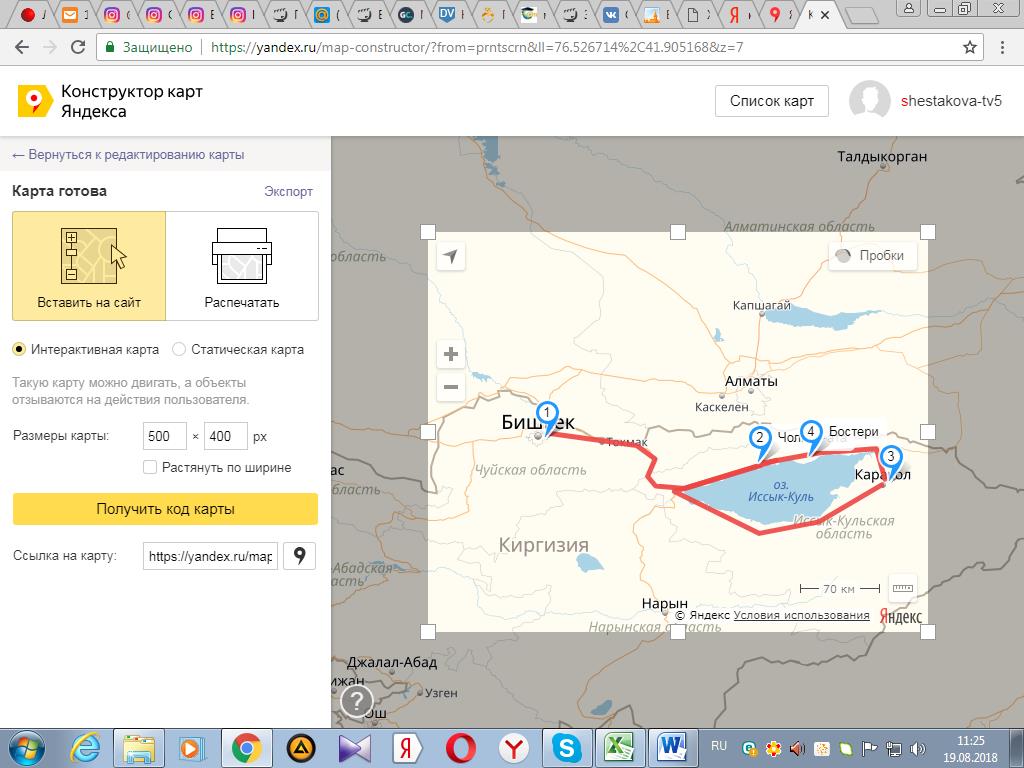
Task: Click the map width field showing 500
Action: pyautogui.click(x=165, y=436)
